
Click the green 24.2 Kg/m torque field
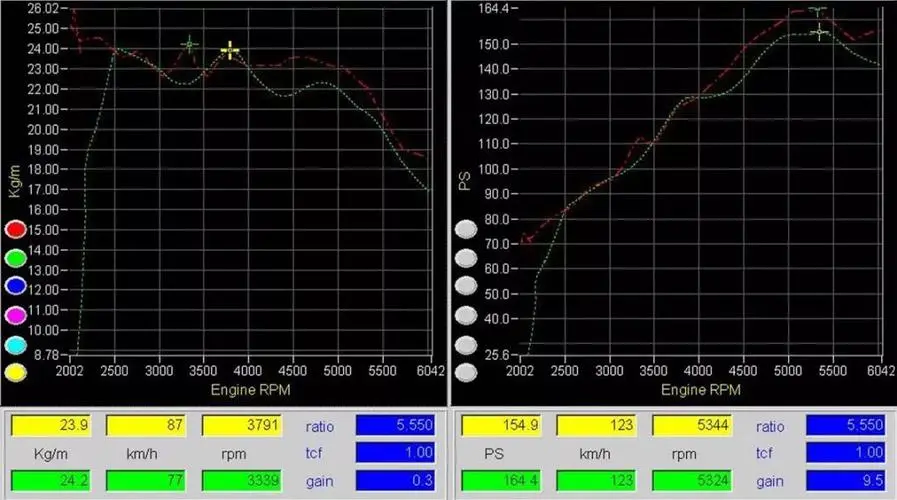(50, 481)
